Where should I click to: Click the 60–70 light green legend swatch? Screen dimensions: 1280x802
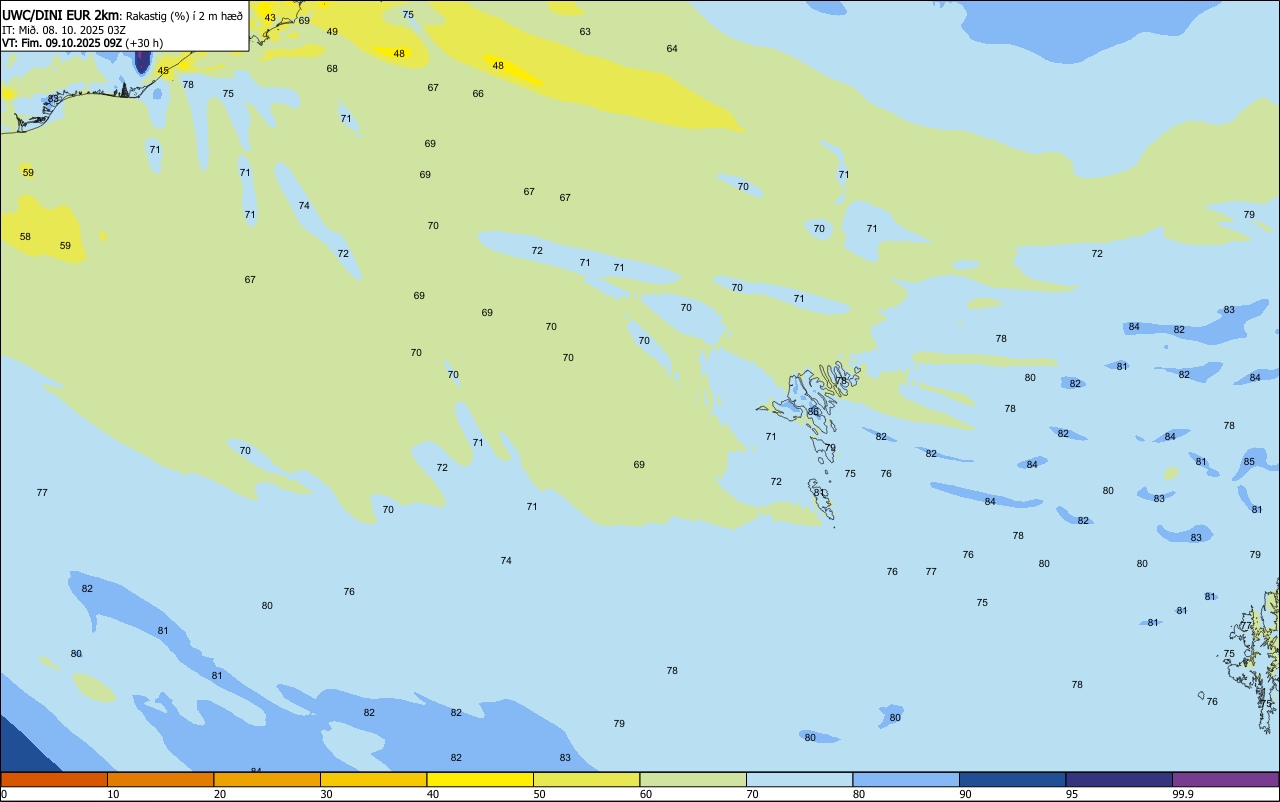(x=693, y=779)
